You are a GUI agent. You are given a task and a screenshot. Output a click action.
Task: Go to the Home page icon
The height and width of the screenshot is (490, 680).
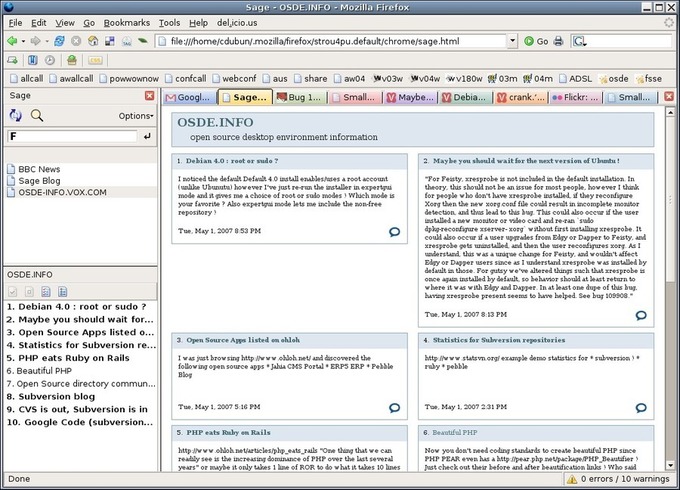(x=93, y=41)
